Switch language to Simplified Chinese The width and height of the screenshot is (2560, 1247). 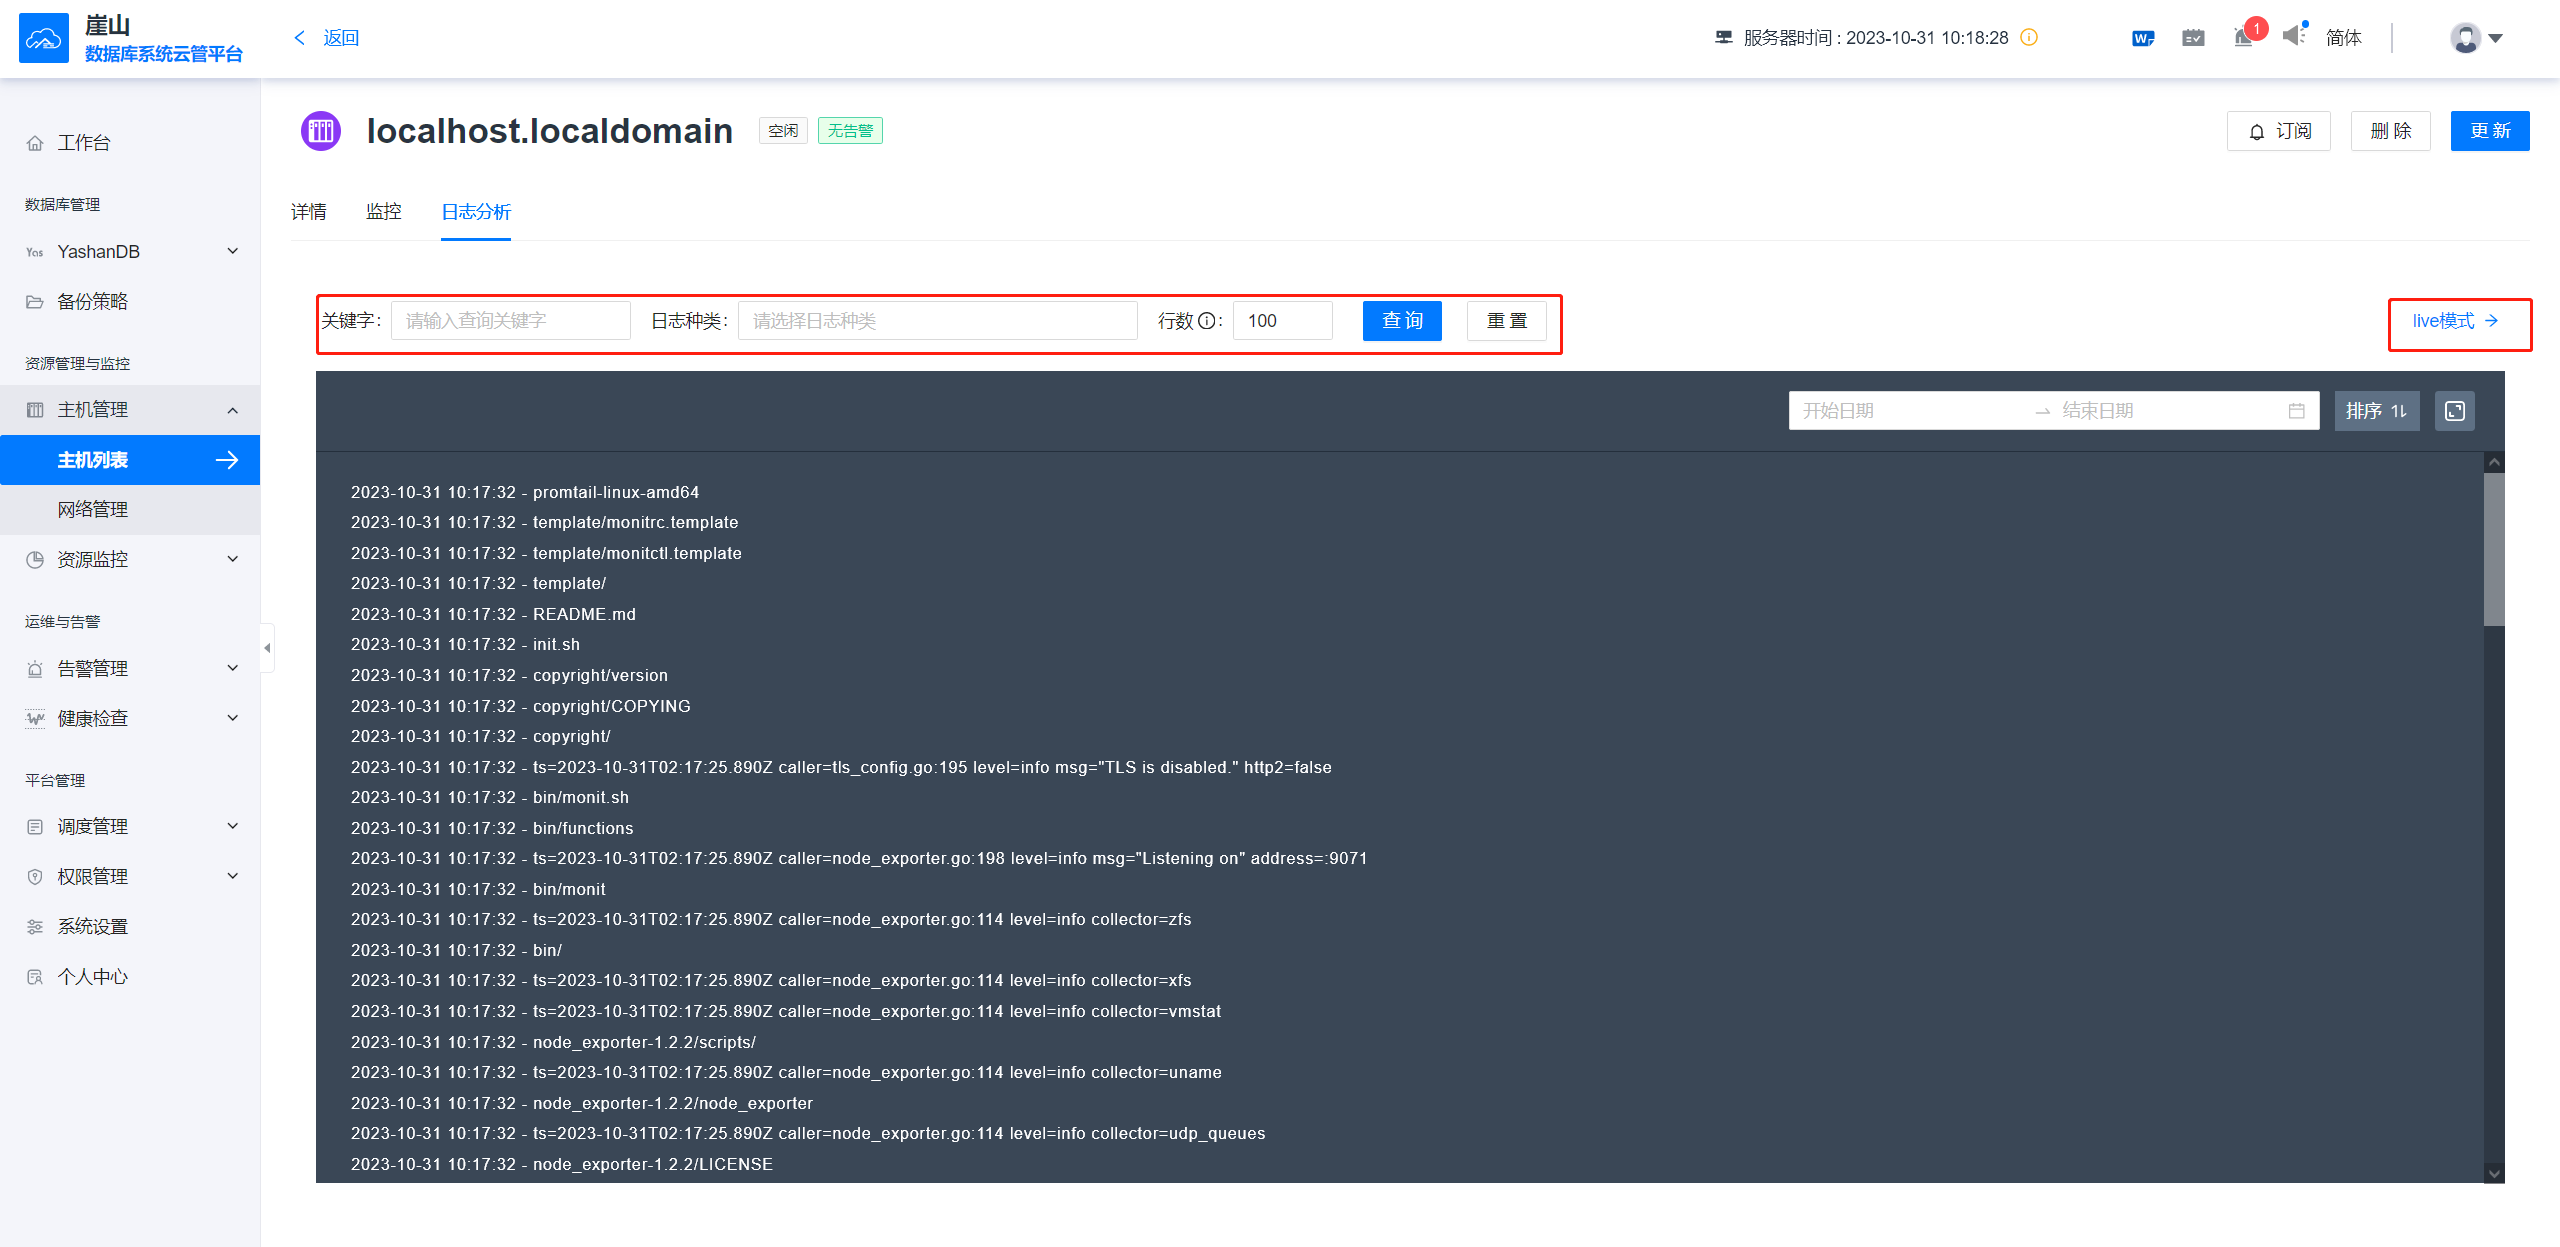coord(2343,38)
